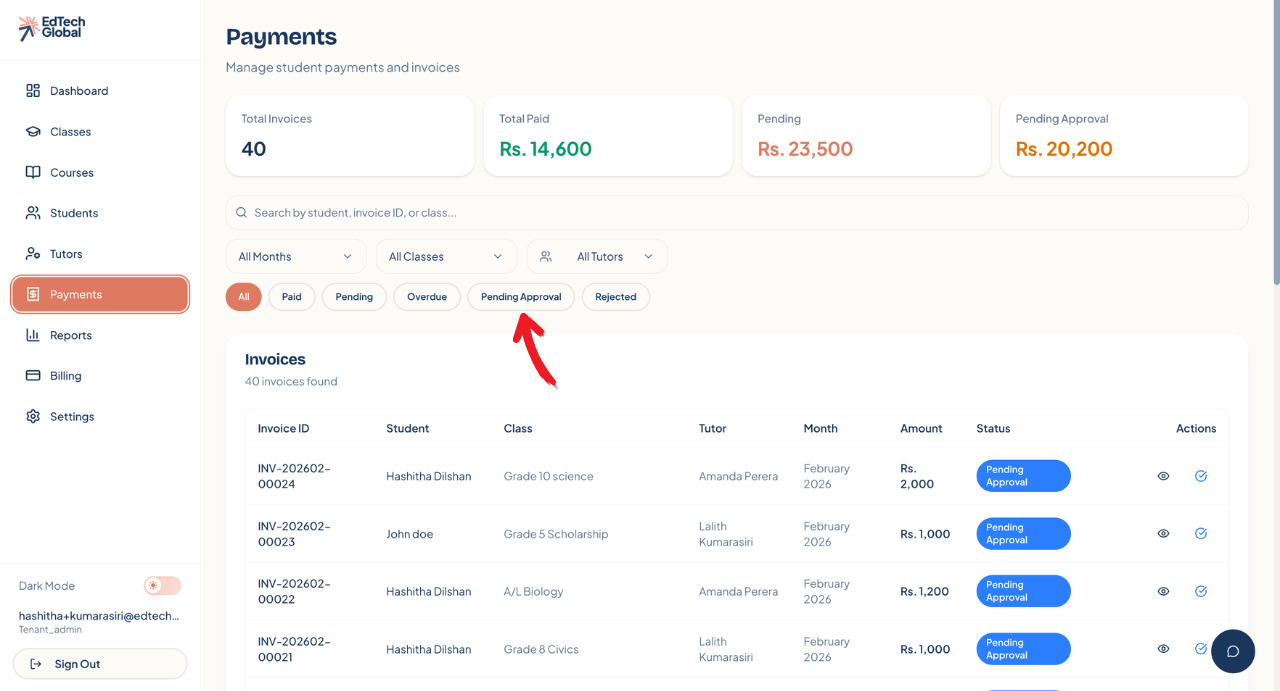Click the Sign Out button
1280x691 pixels.
pyautogui.click(x=100, y=664)
